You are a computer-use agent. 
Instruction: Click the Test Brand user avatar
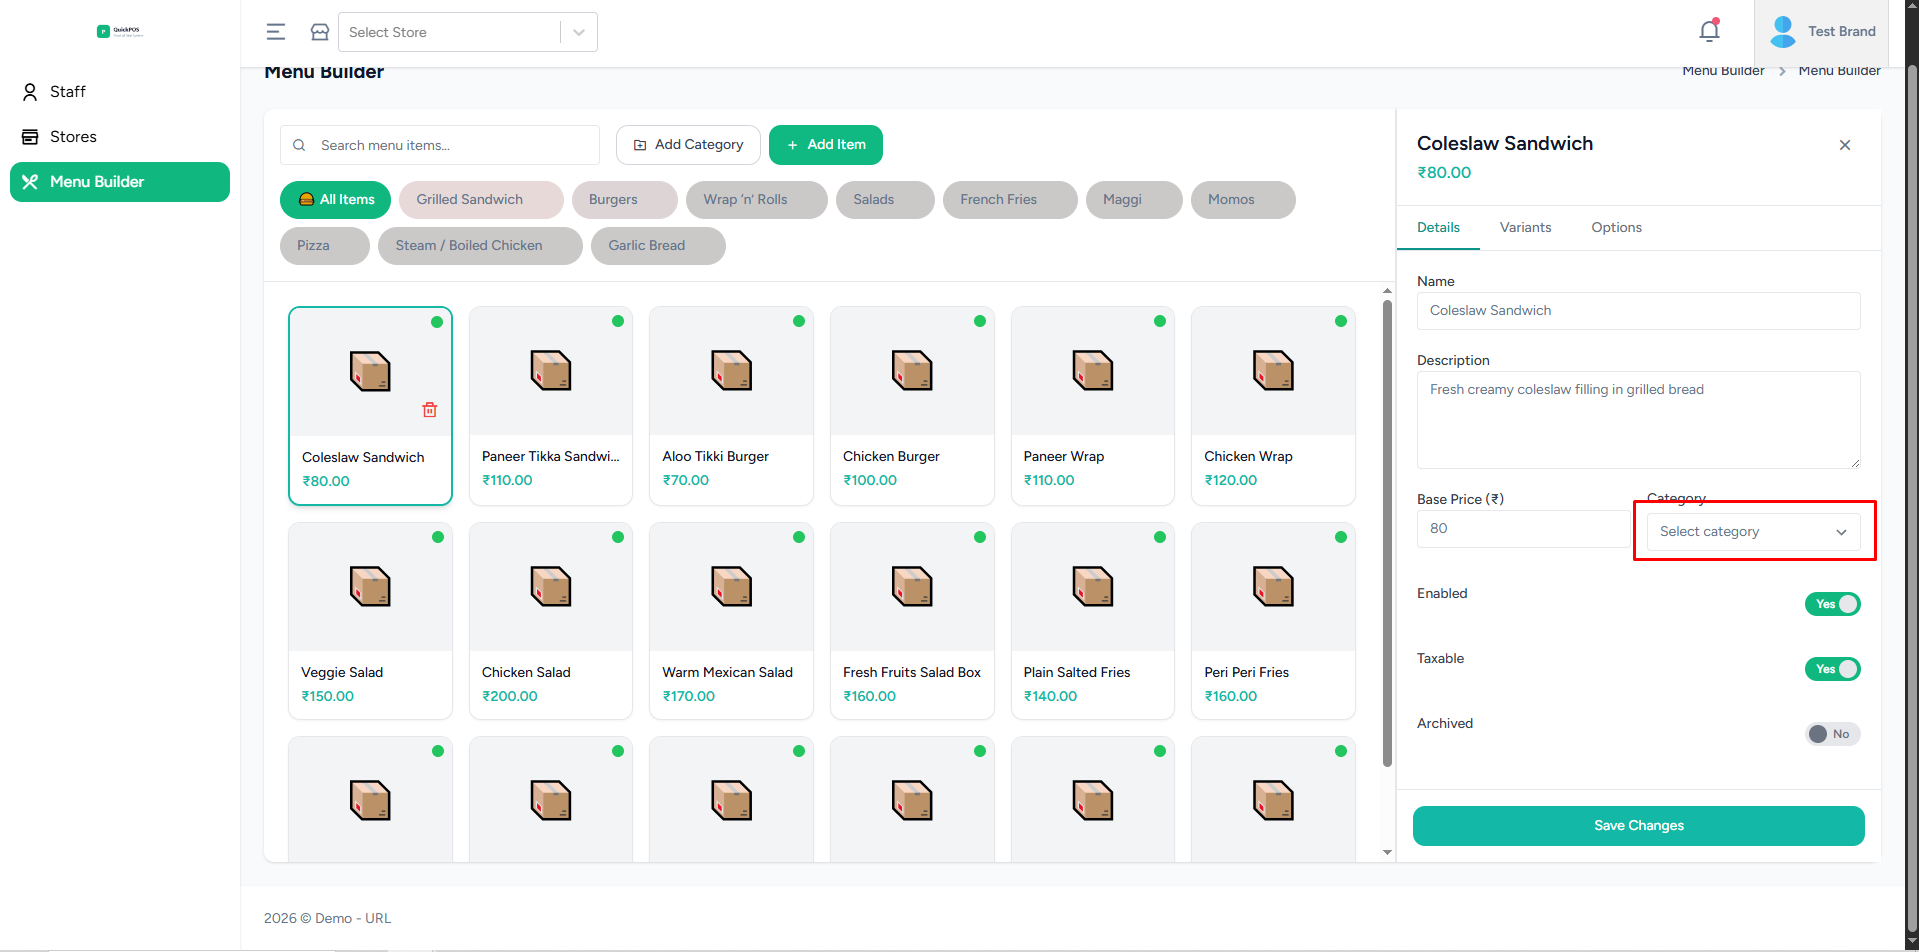(1782, 31)
